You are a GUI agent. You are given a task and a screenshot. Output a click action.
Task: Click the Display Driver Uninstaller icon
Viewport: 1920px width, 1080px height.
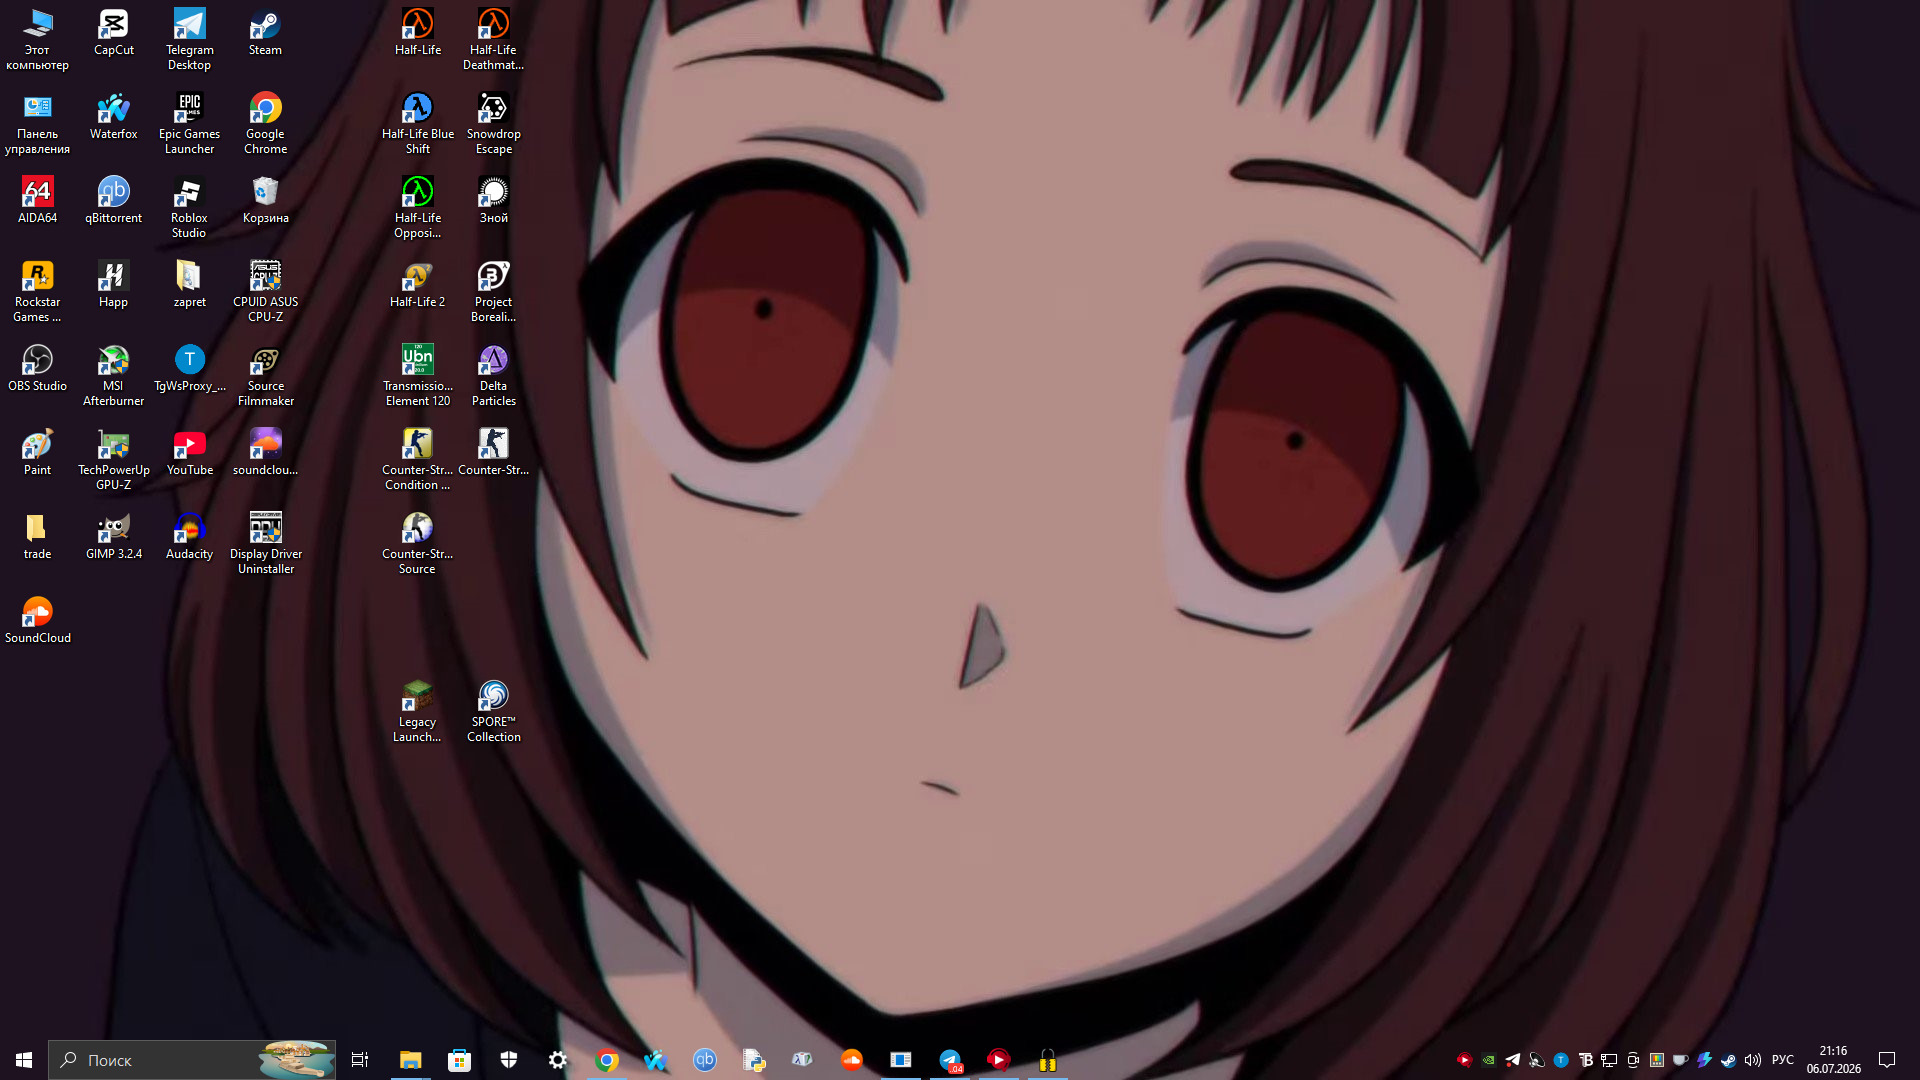(265, 544)
